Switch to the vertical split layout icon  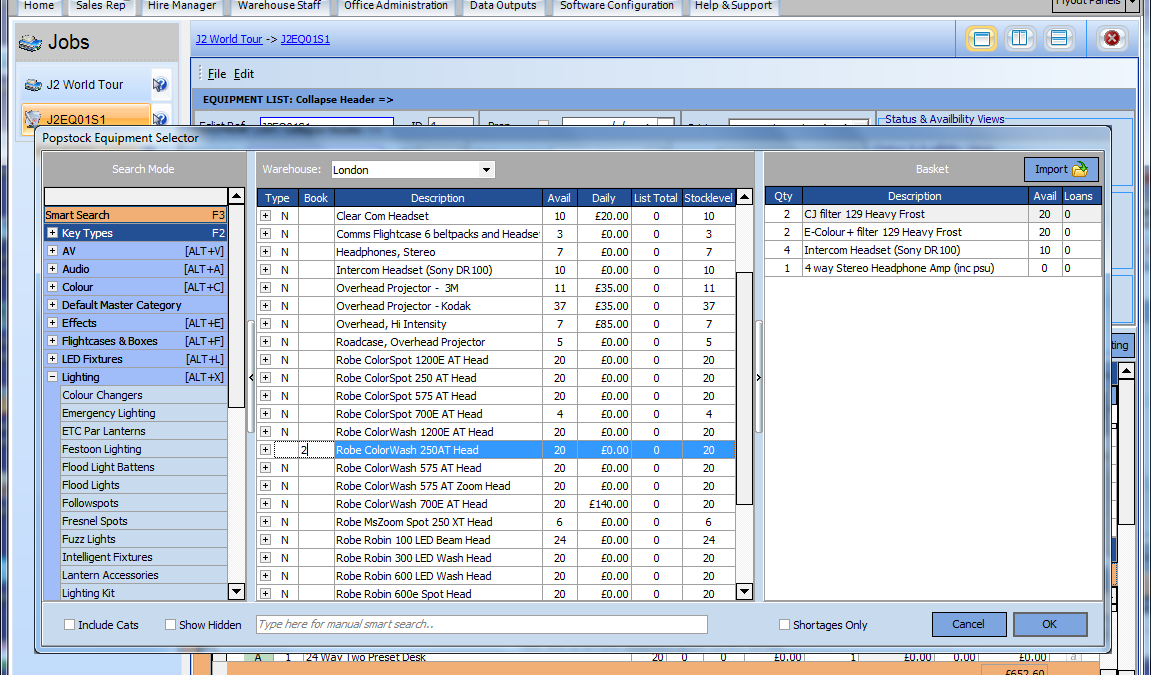coord(1020,39)
